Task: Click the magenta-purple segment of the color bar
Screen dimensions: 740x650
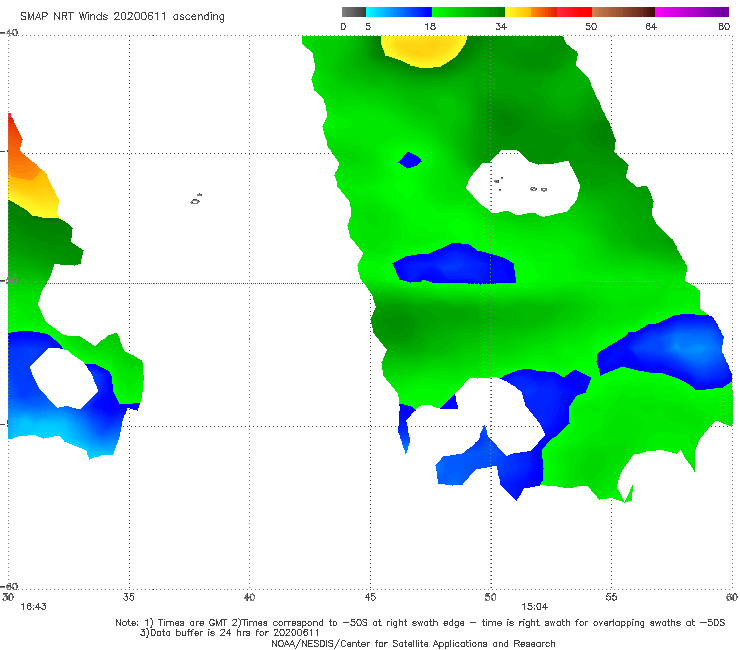Action: point(692,12)
